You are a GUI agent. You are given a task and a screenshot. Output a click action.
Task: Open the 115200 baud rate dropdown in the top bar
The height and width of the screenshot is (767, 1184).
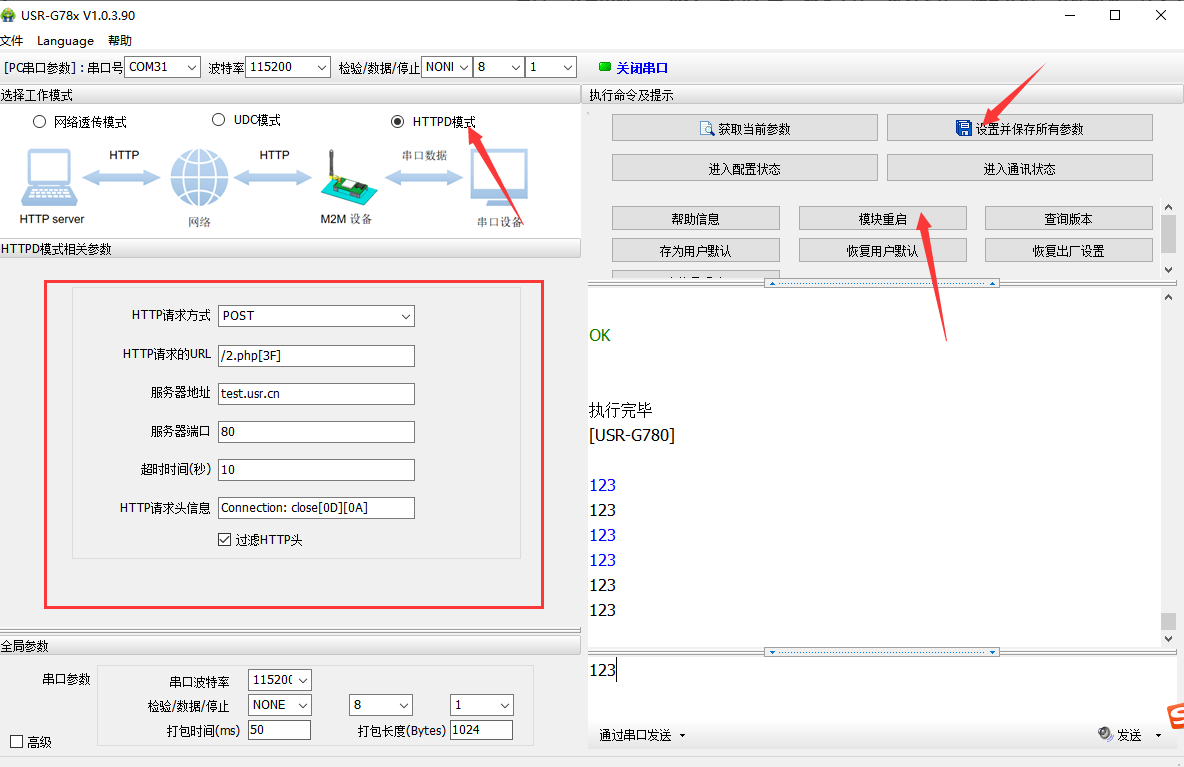click(x=287, y=67)
